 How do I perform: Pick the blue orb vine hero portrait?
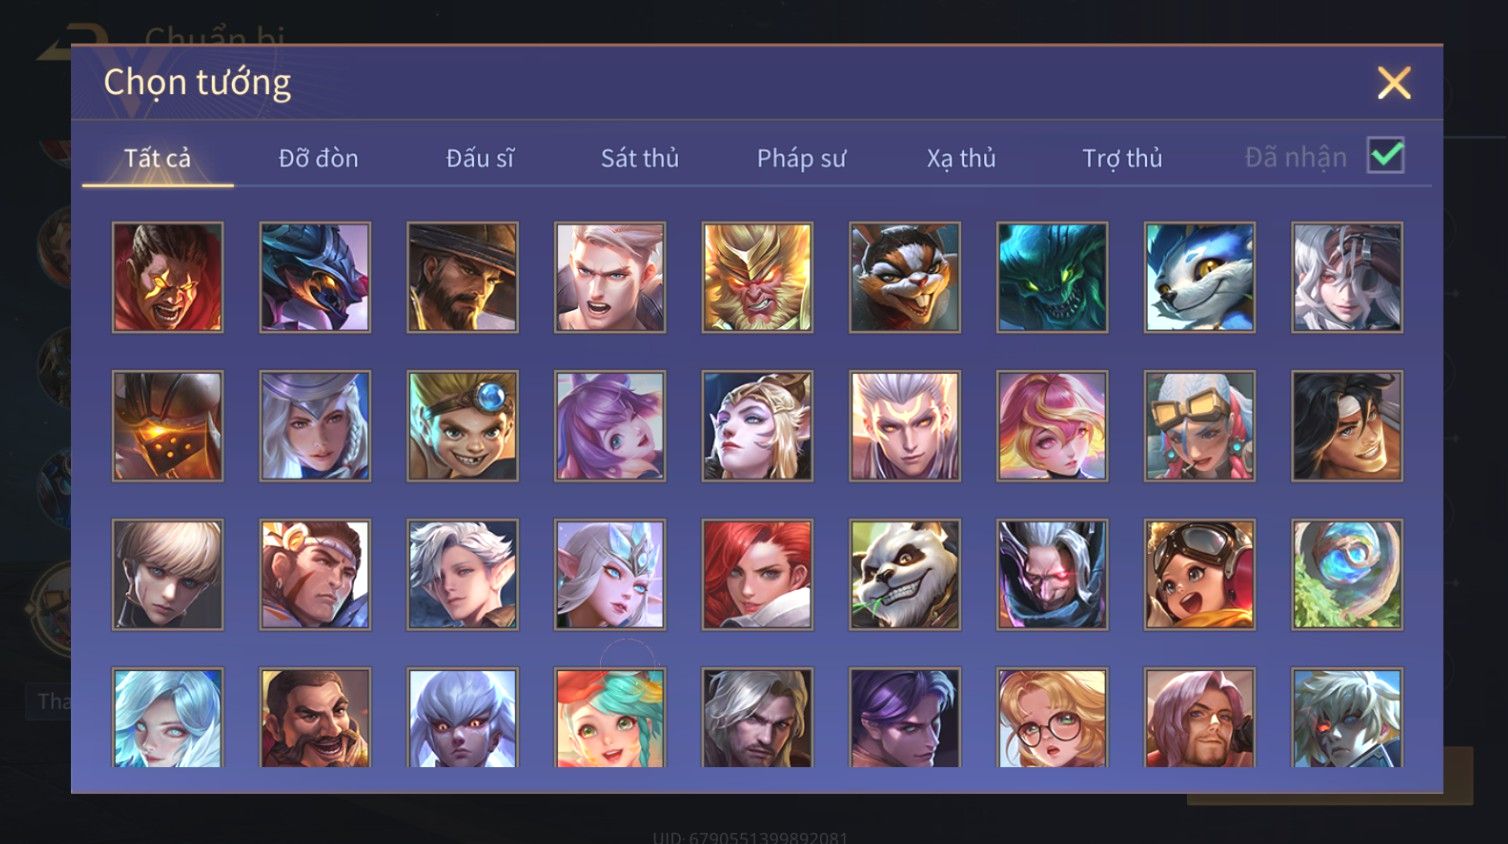pyautogui.click(x=1347, y=574)
